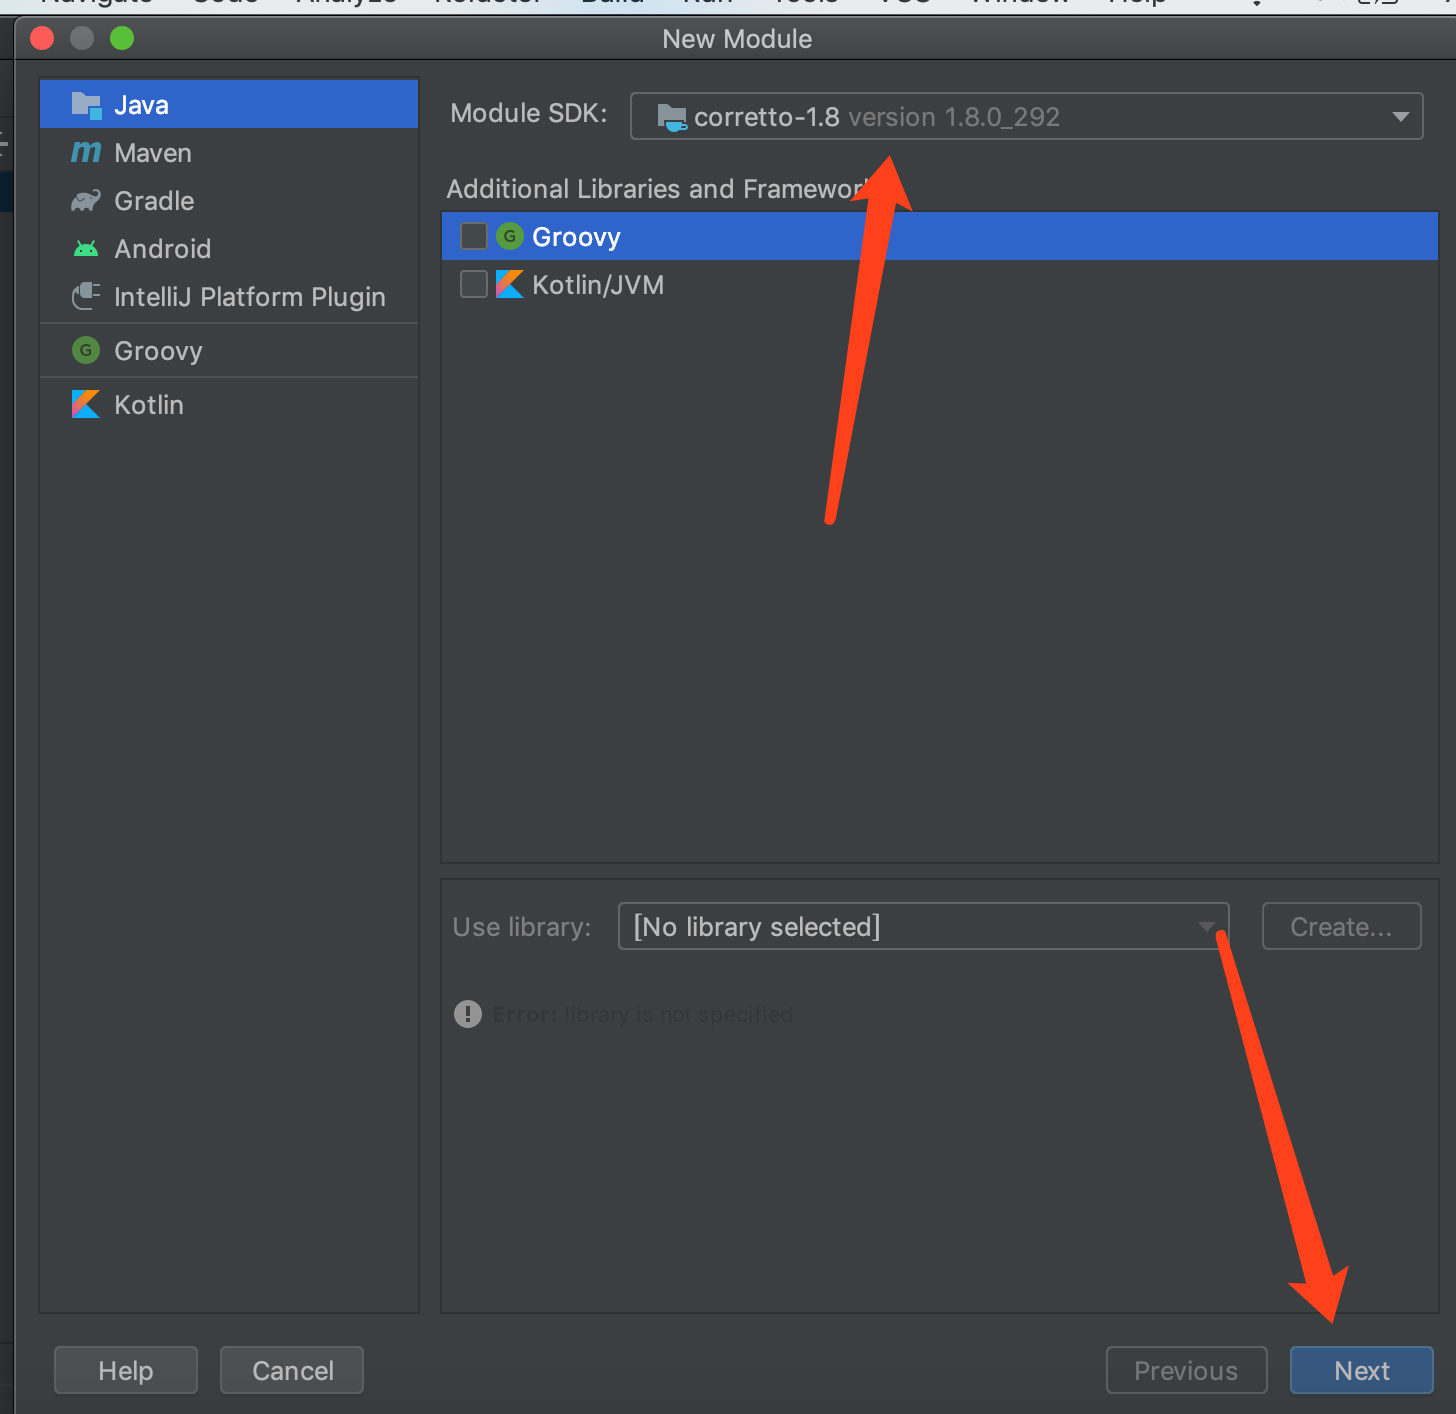Click the Create... library button

point(1341,927)
